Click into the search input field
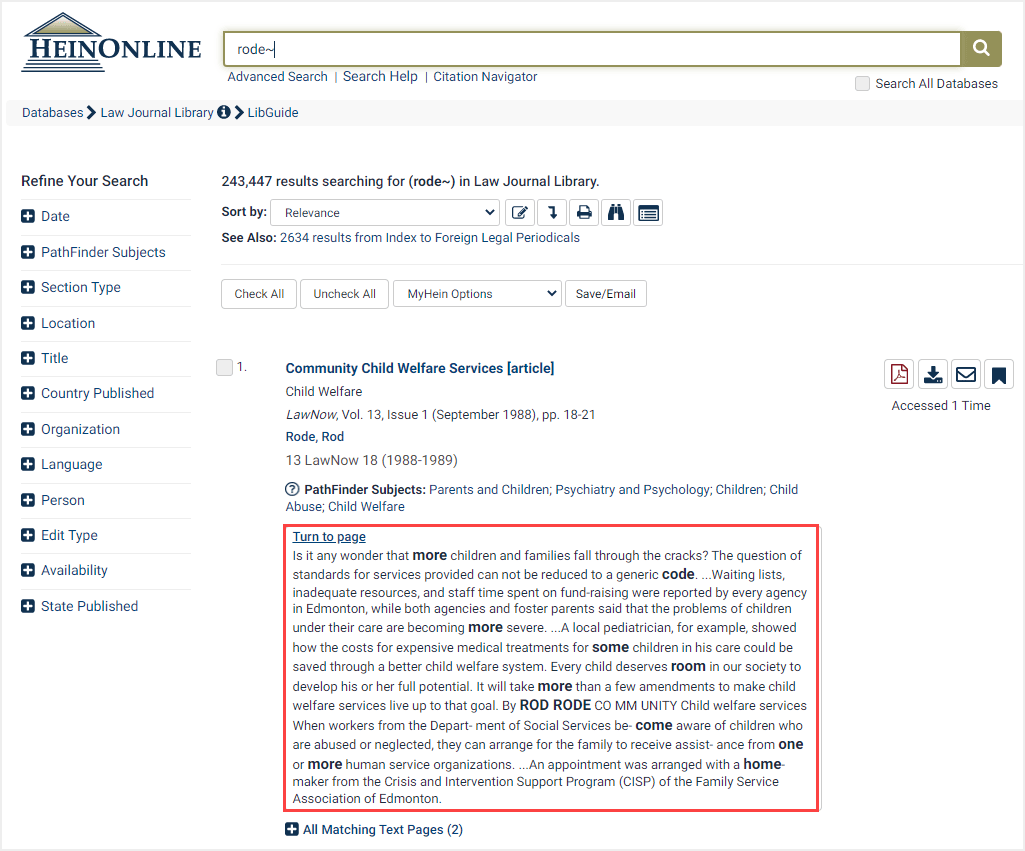This screenshot has height=851, width=1025. [x=592, y=49]
